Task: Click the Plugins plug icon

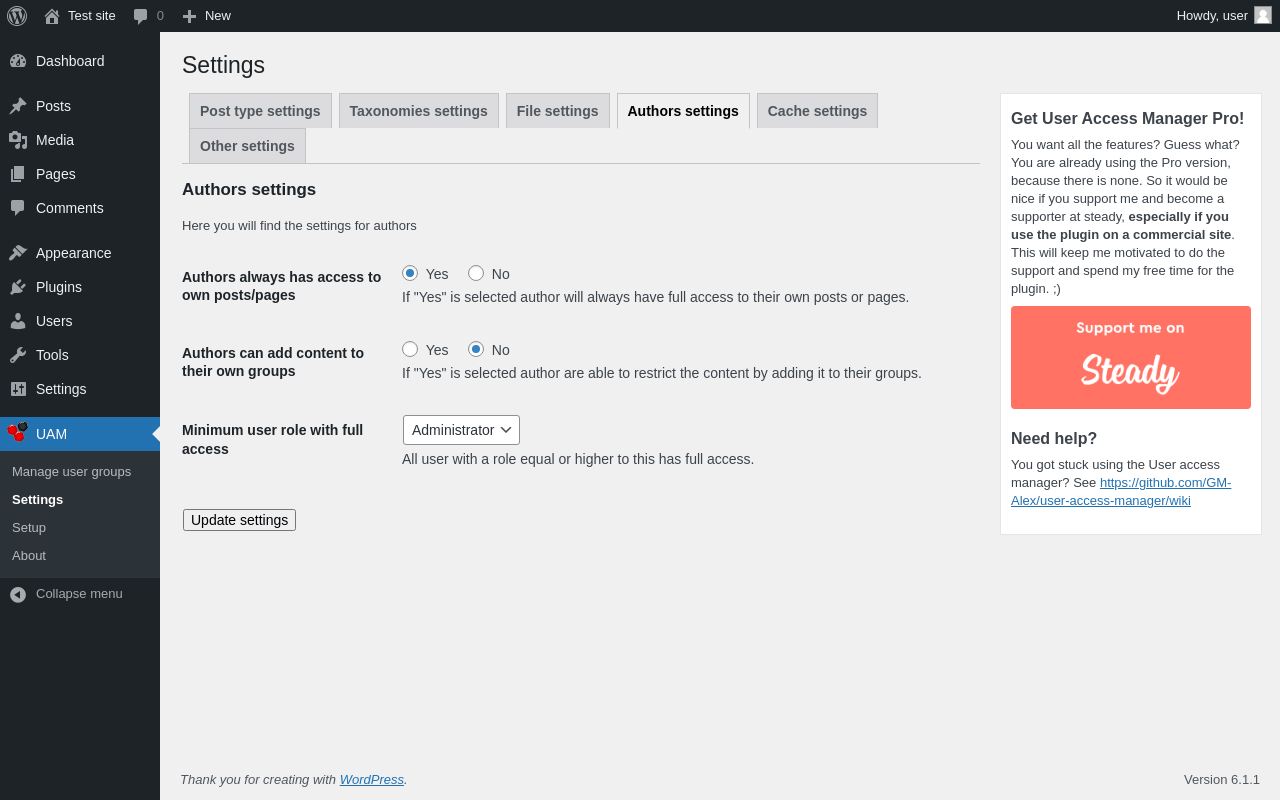Action: 18,287
